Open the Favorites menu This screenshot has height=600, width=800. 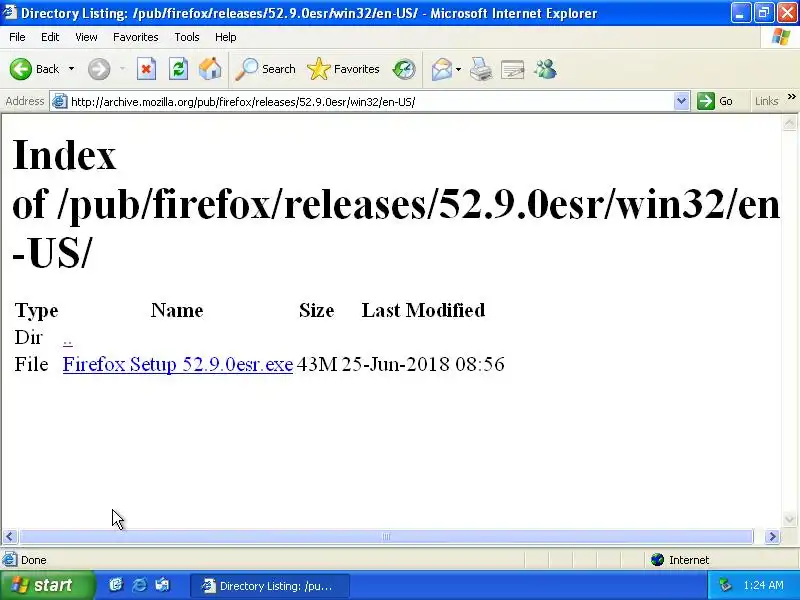point(136,37)
